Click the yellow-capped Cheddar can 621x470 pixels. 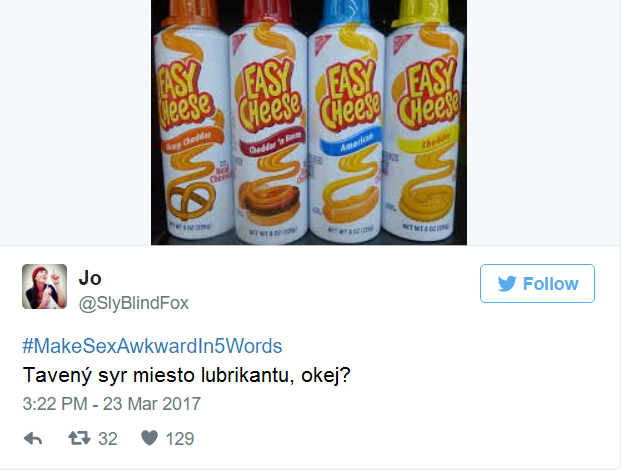425,123
